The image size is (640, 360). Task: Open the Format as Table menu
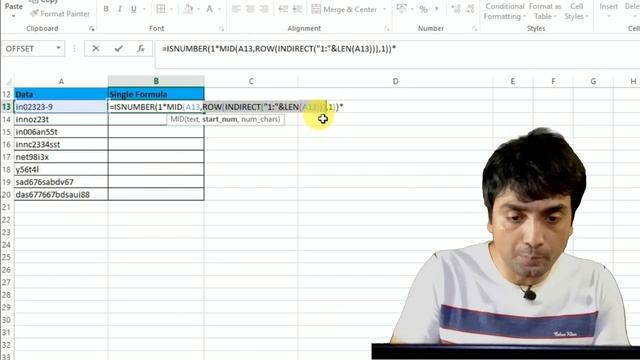[x=545, y=11]
